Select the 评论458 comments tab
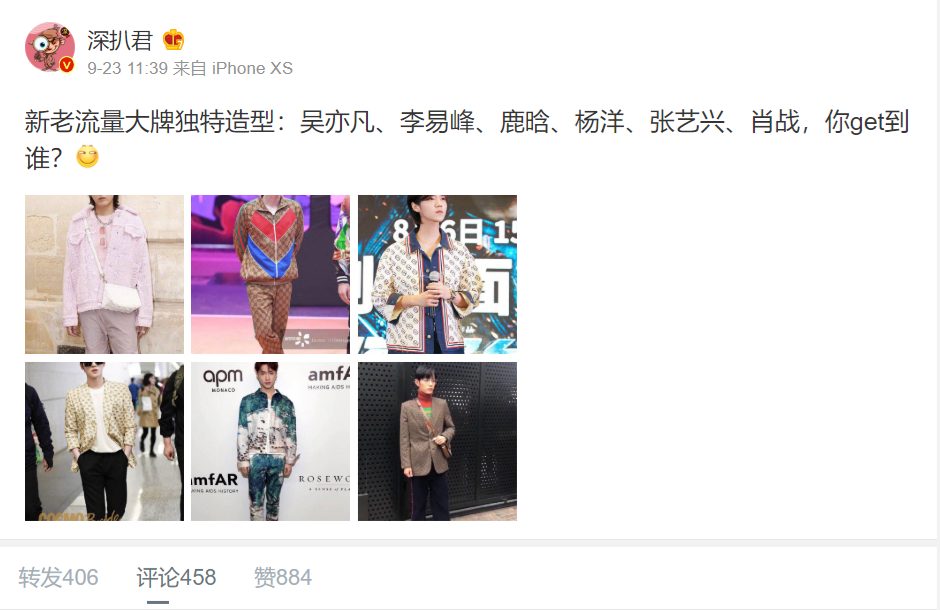The image size is (940, 610). pyautogui.click(x=176, y=578)
